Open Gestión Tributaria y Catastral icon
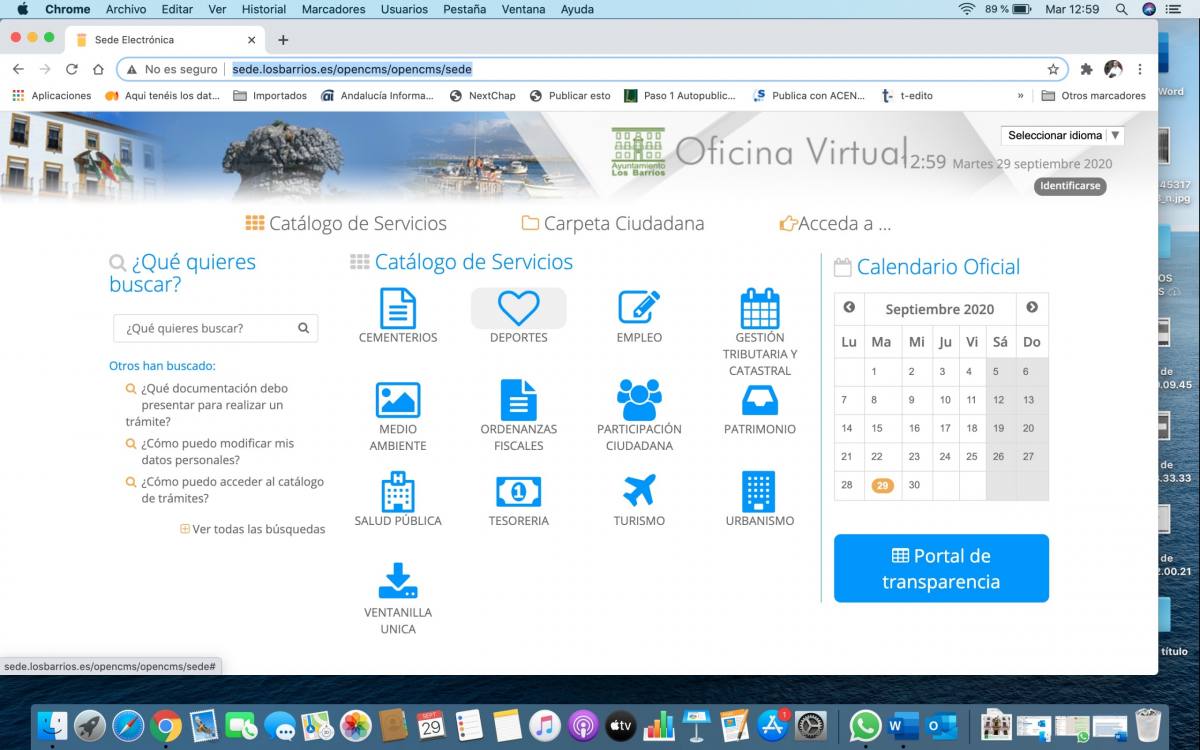 [759, 309]
